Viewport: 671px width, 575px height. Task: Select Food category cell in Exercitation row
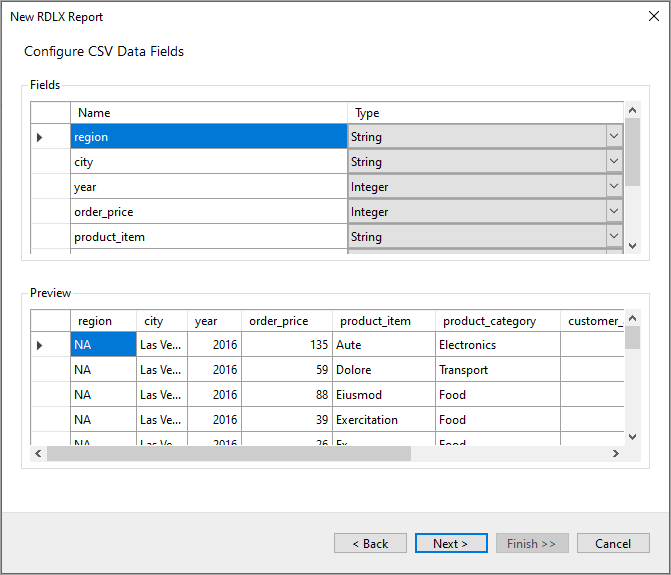(x=498, y=419)
